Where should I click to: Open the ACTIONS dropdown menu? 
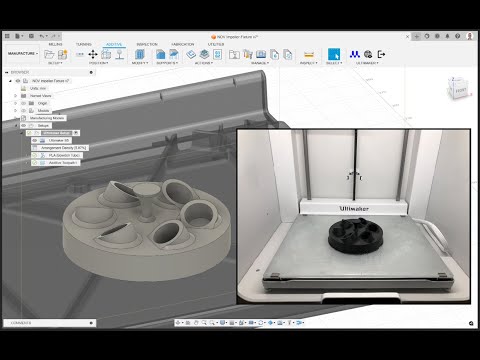click(x=203, y=63)
